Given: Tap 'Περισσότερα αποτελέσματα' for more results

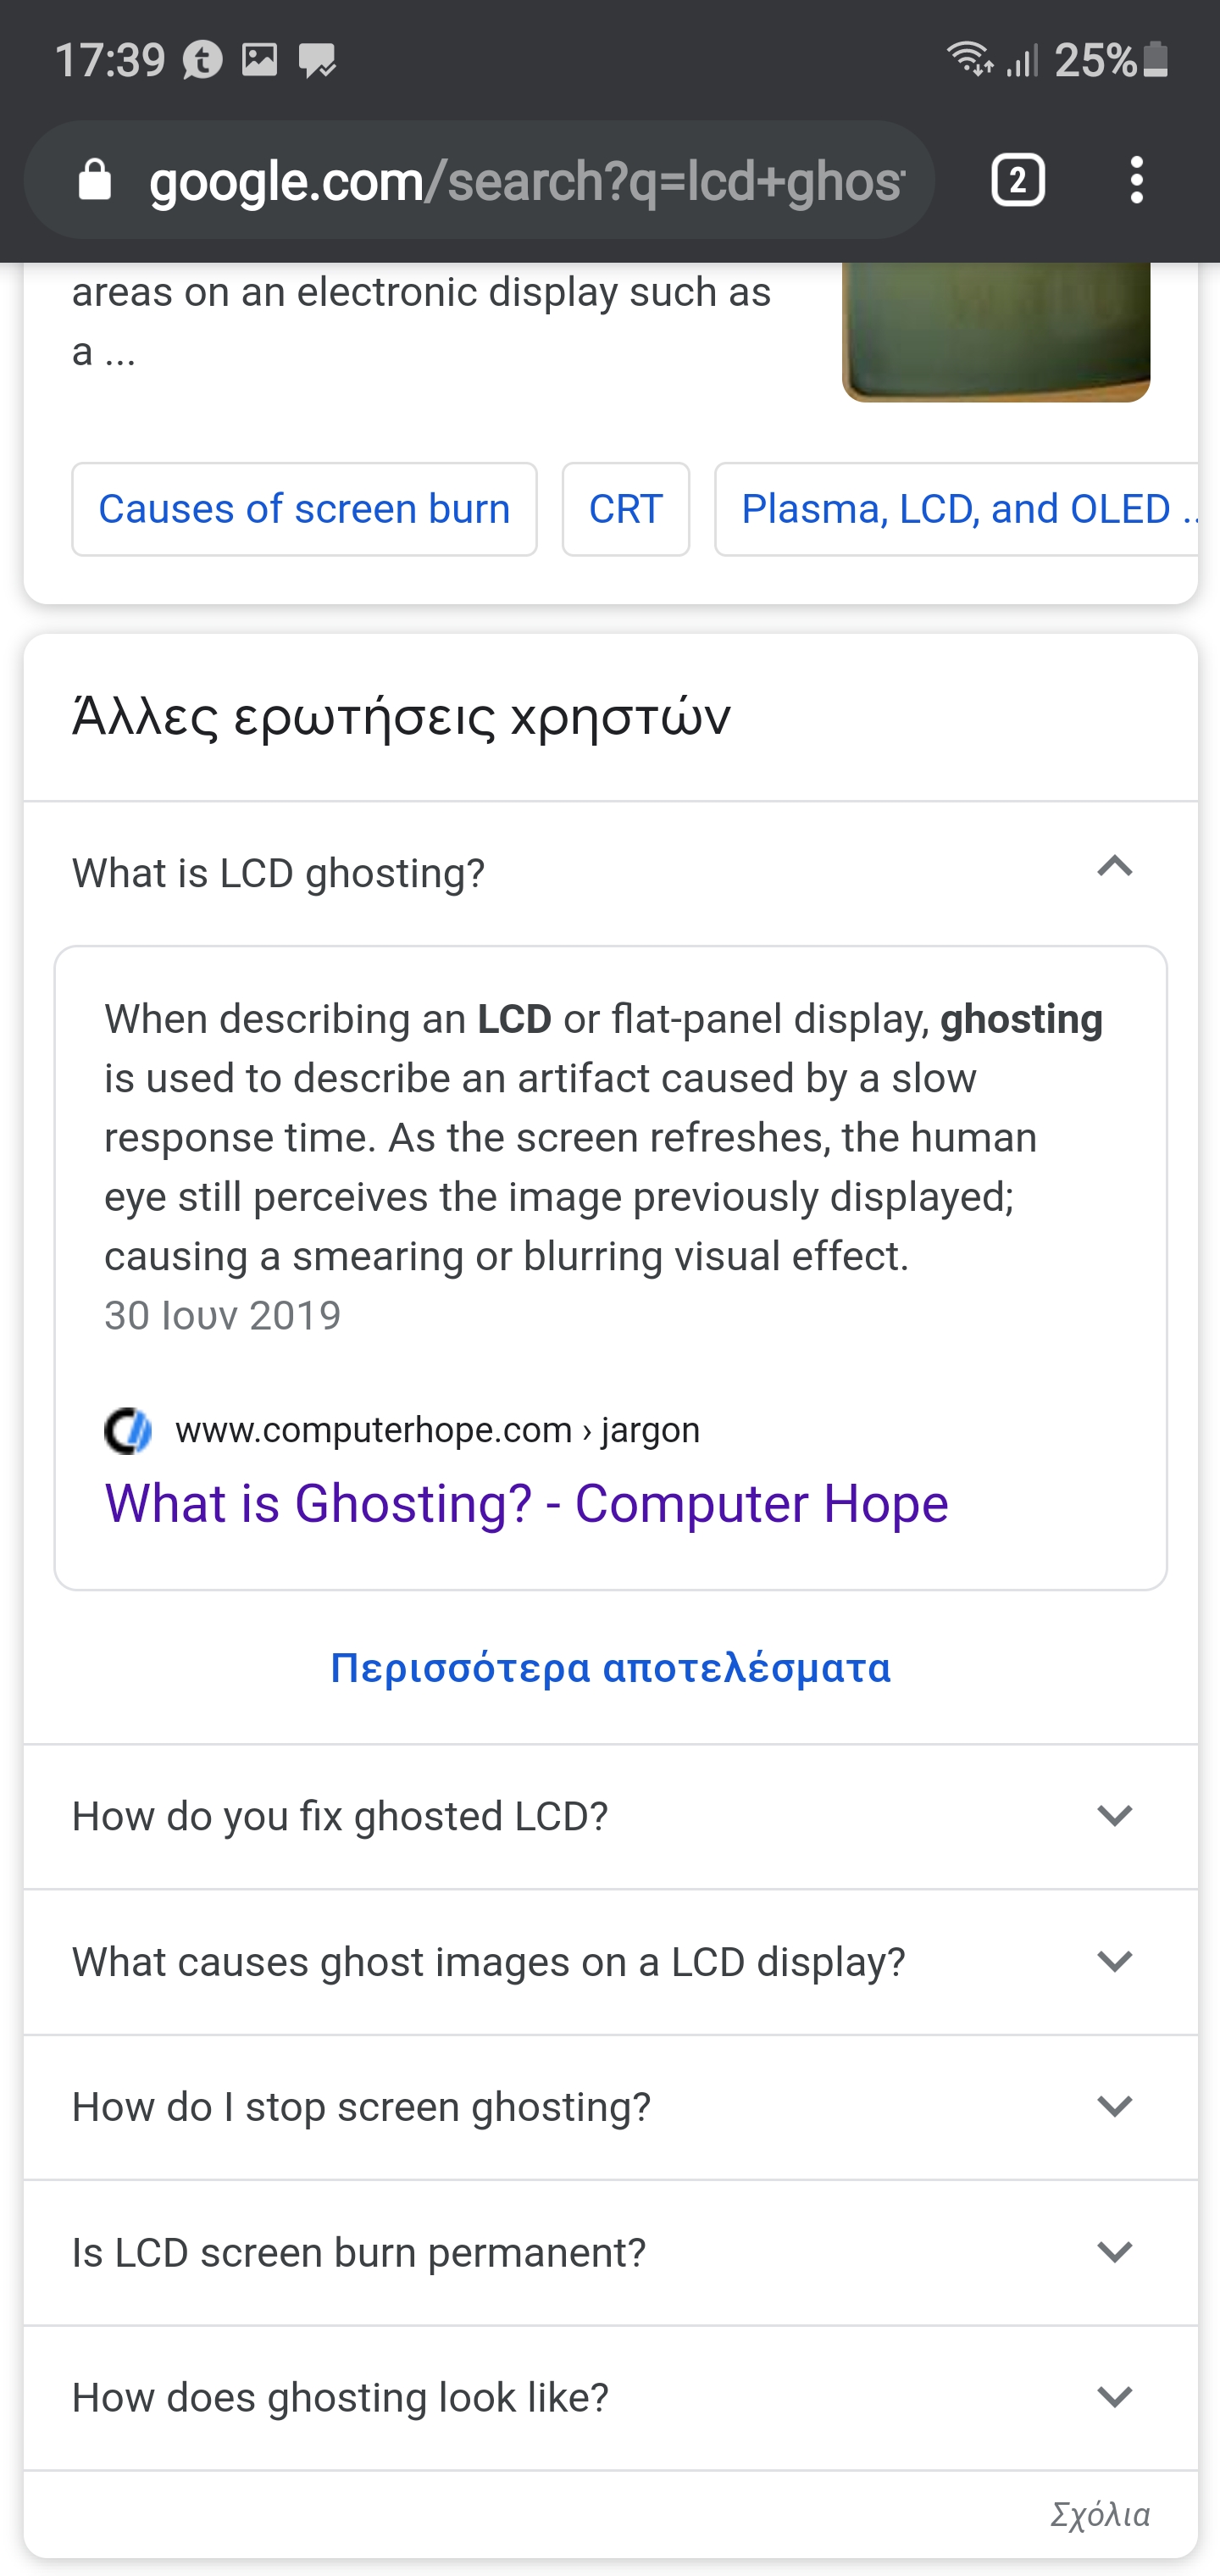Looking at the screenshot, I should pos(610,1667).
